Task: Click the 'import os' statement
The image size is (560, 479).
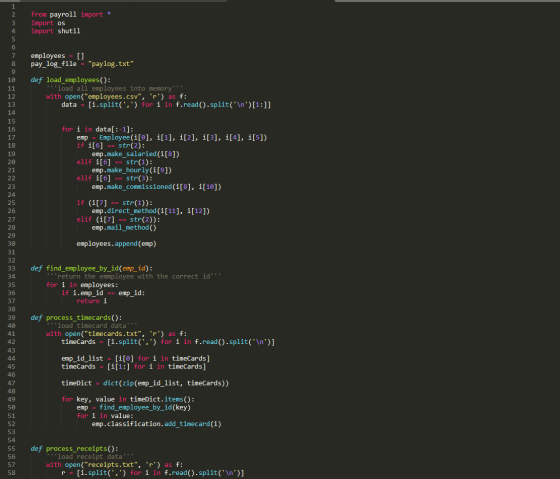Action: point(48,23)
